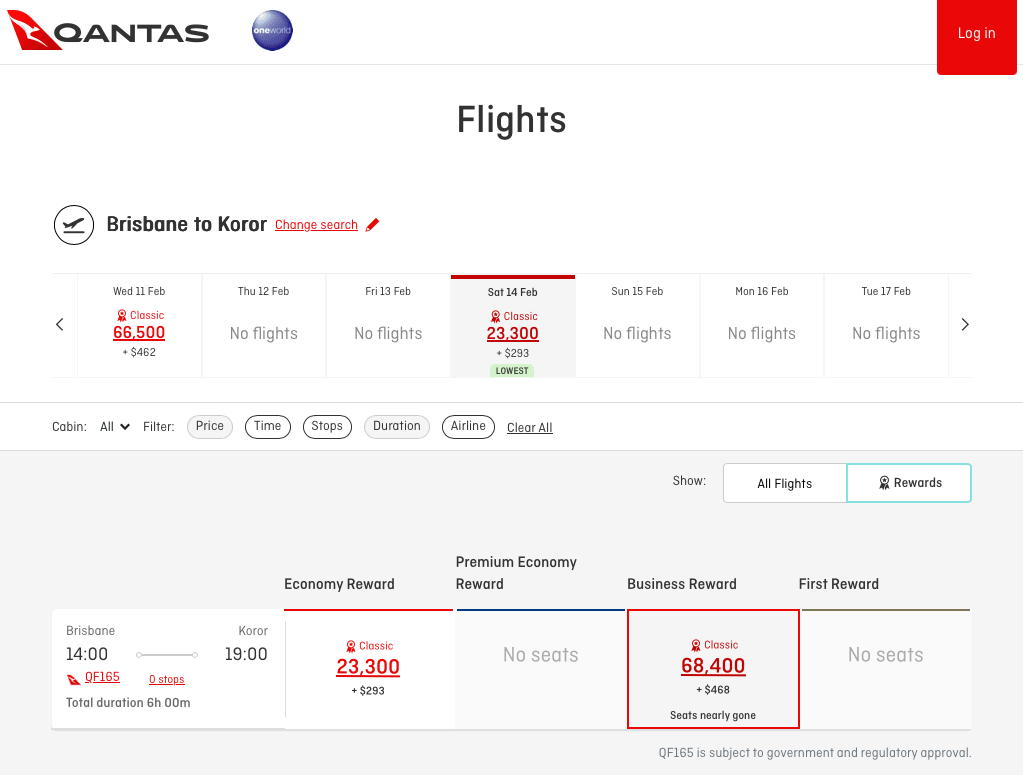Click the First Reward column header
Screen dimensions: 1023x775
tap(839, 584)
